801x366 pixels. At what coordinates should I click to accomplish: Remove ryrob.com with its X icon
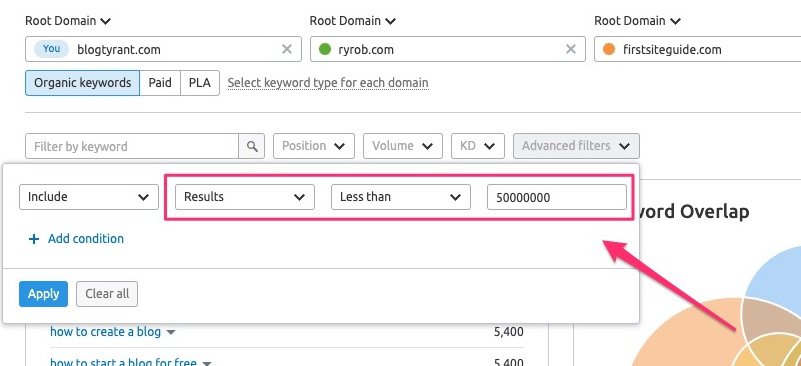pyautogui.click(x=571, y=49)
